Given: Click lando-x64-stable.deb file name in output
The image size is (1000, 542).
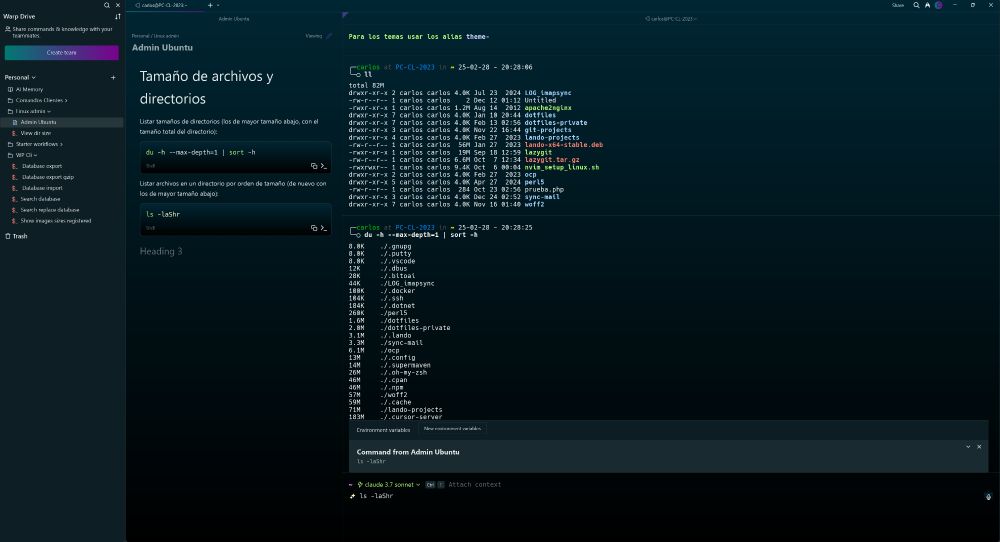Looking at the screenshot, I should (x=564, y=145).
